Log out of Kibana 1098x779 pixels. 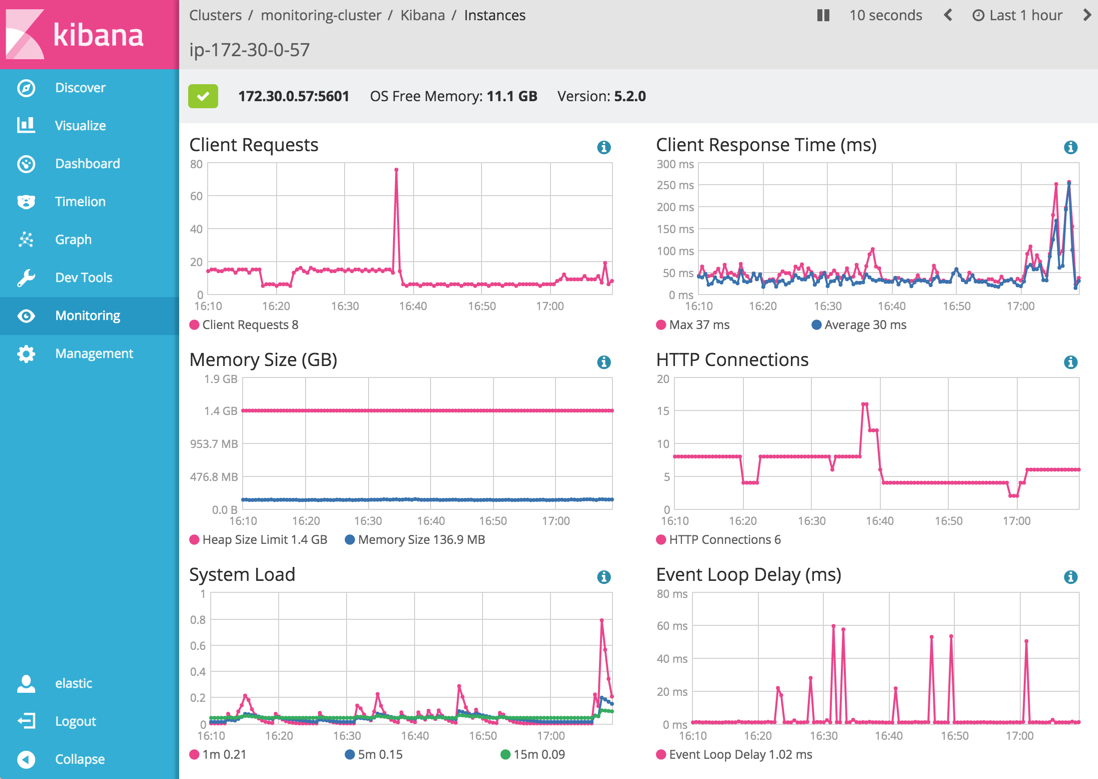(75, 721)
